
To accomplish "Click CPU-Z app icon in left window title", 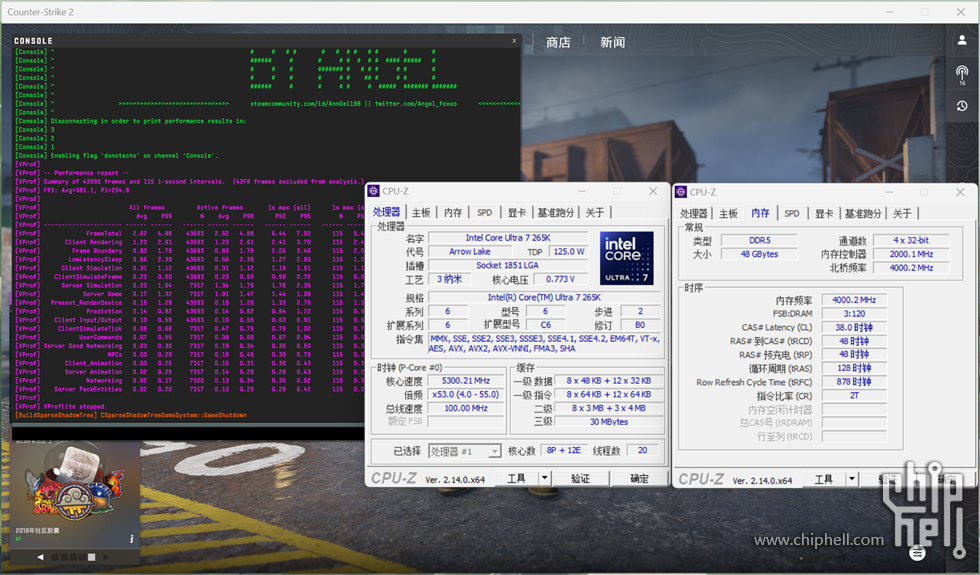I will tap(374, 191).
